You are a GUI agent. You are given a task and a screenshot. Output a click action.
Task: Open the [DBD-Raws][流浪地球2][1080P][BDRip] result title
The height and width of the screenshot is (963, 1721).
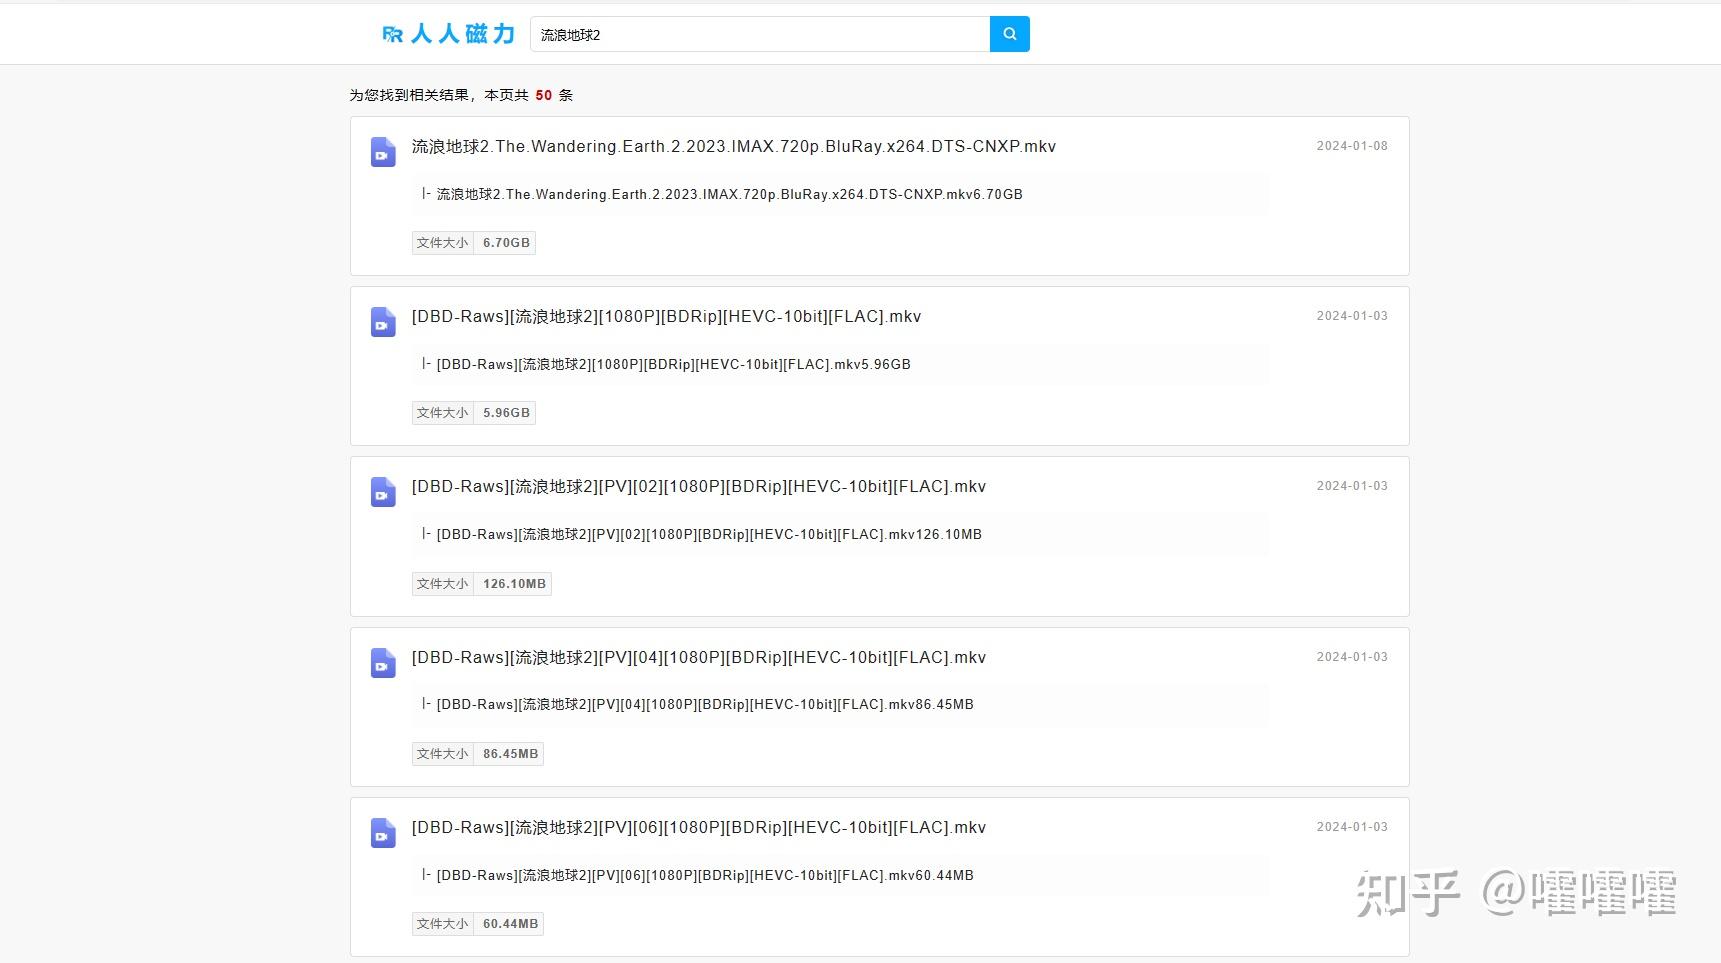(666, 316)
